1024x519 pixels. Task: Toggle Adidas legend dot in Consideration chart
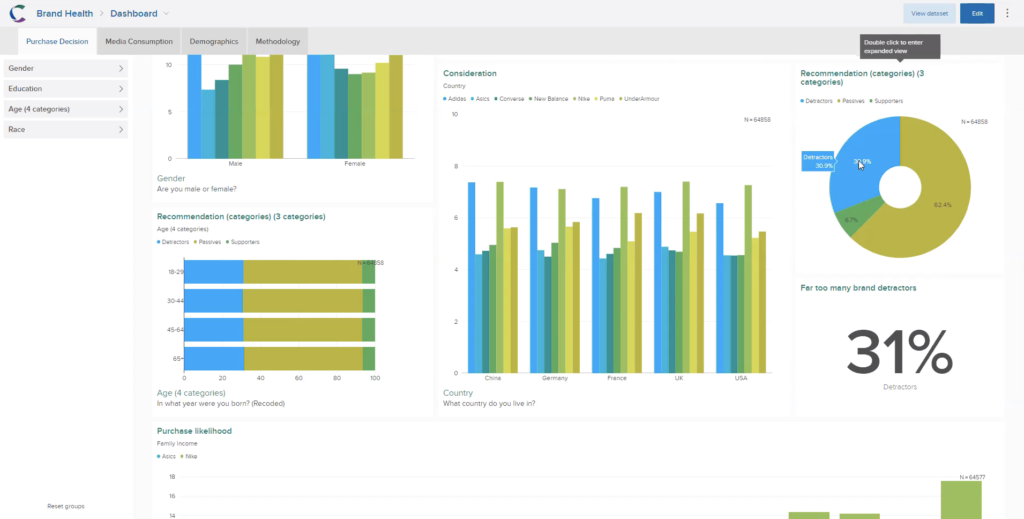click(x=445, y=99)
